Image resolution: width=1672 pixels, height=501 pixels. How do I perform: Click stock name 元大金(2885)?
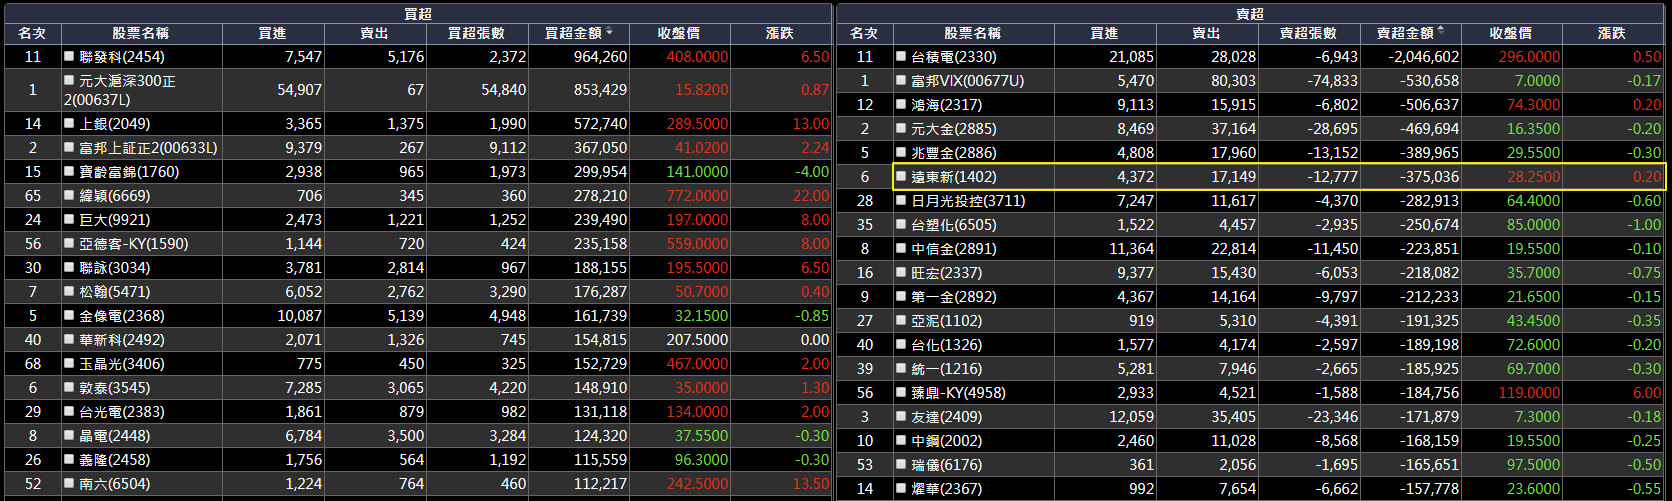click(954, 129)
